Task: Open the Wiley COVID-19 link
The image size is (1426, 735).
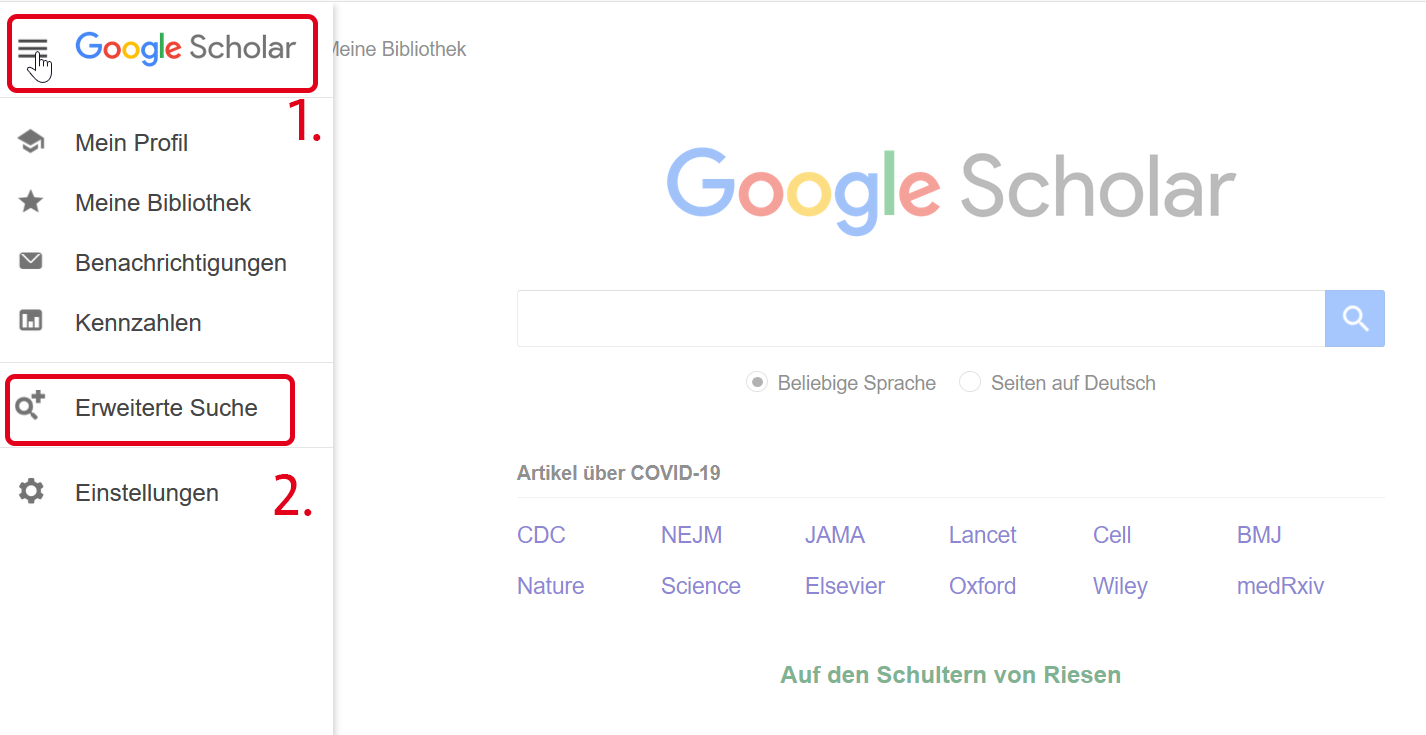Action: [1120, 586]
